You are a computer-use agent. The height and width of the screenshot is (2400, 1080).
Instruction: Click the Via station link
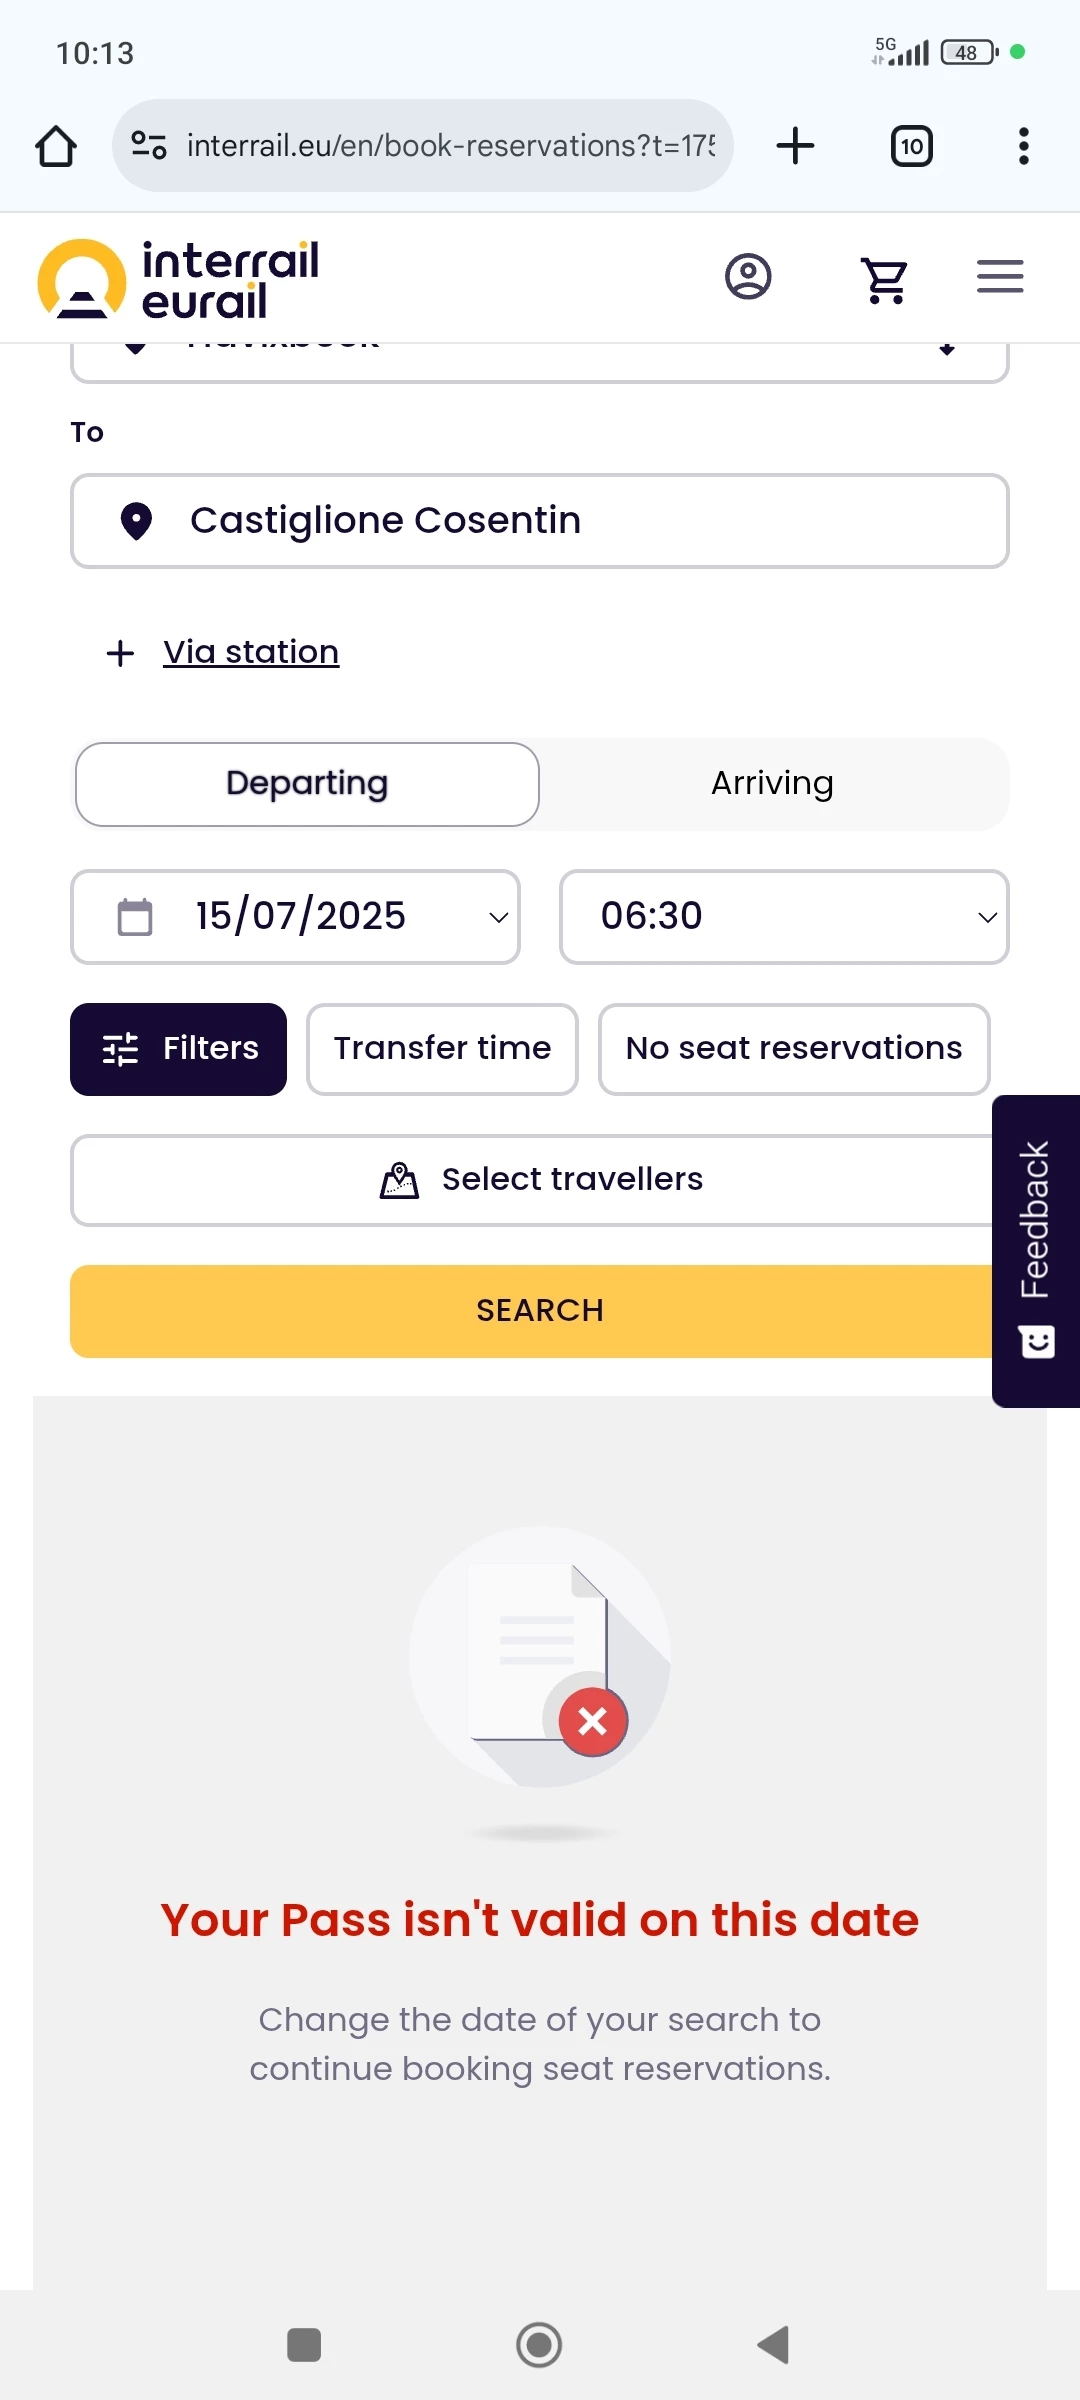coord(251,652)
